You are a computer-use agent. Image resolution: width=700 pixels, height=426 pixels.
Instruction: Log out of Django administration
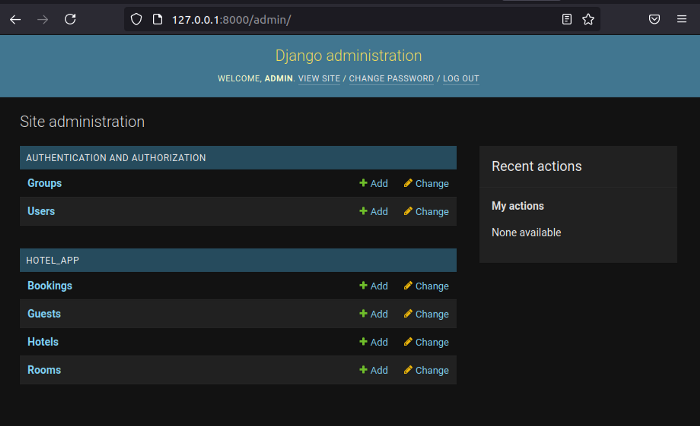461,78
